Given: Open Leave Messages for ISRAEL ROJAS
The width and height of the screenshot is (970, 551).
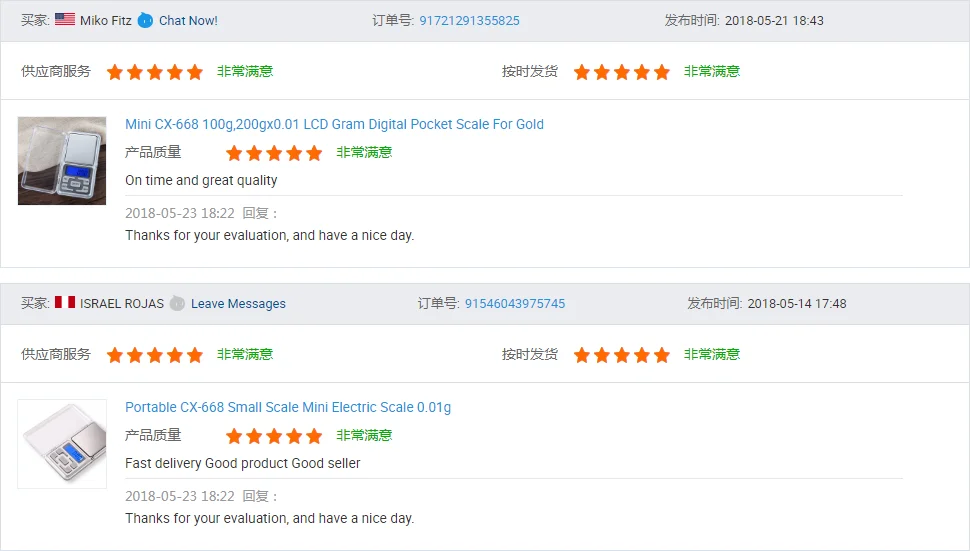Looking at the screenshot, I should coord(238,303).
